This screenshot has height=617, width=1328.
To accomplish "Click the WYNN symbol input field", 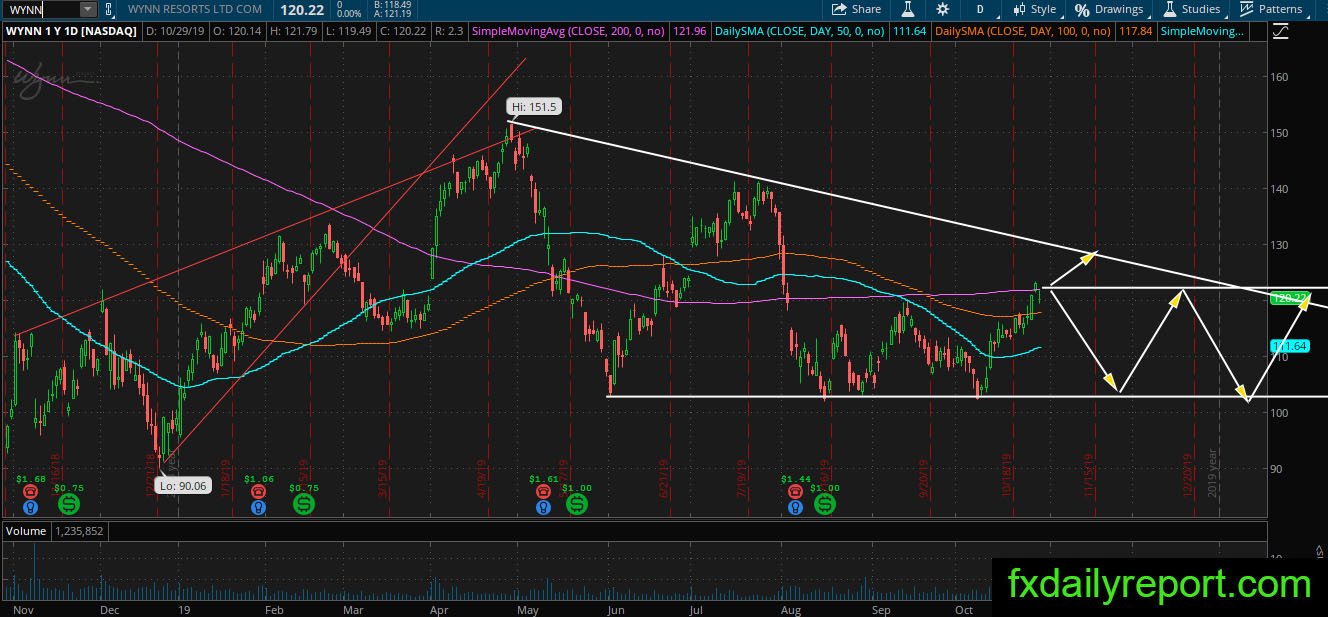I will point(42,9).
